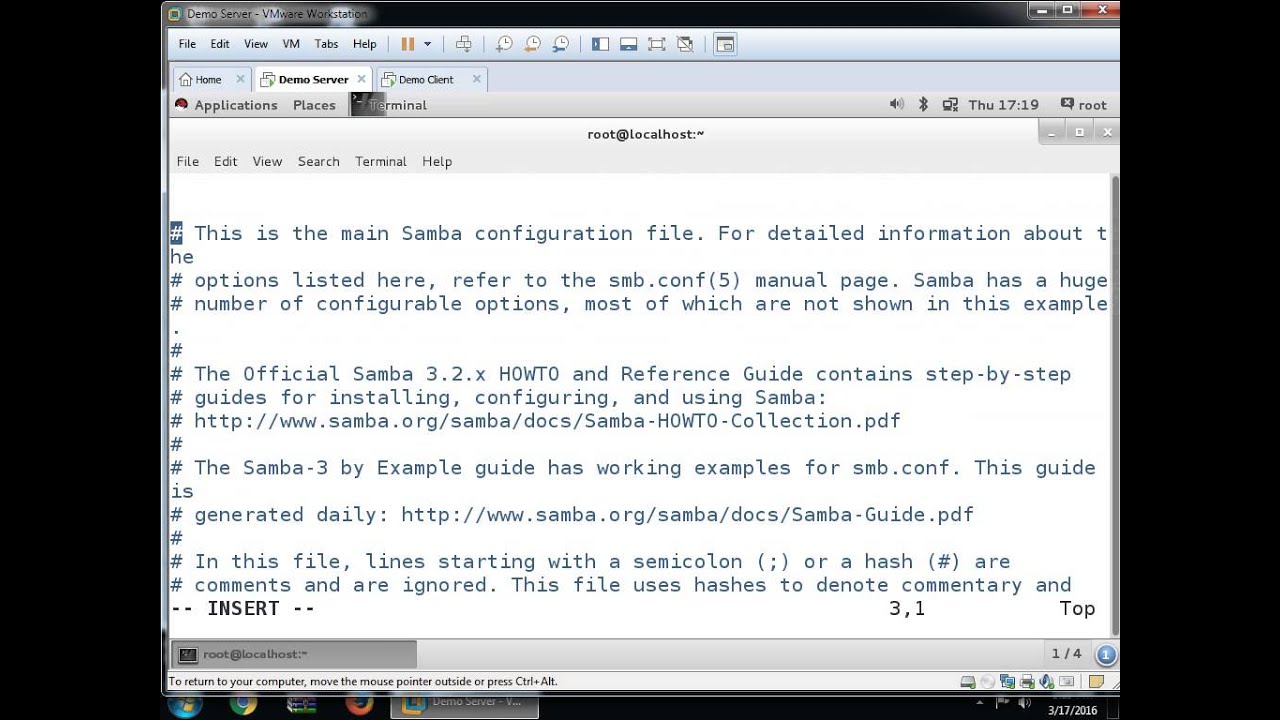The width and height of the screenshot is (1280, 720).
Task: Launch Firefox from Windows taskbar
Action: [x=359, y=705]
